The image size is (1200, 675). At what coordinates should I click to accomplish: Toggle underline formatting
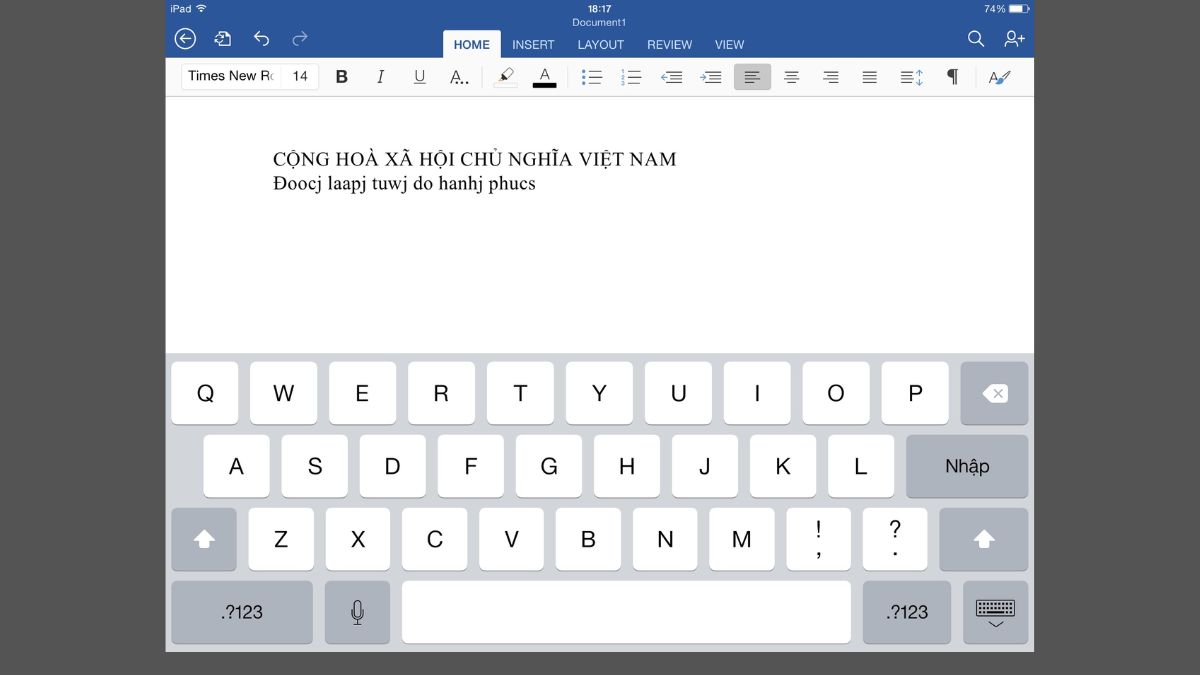[x=419, y=76]
